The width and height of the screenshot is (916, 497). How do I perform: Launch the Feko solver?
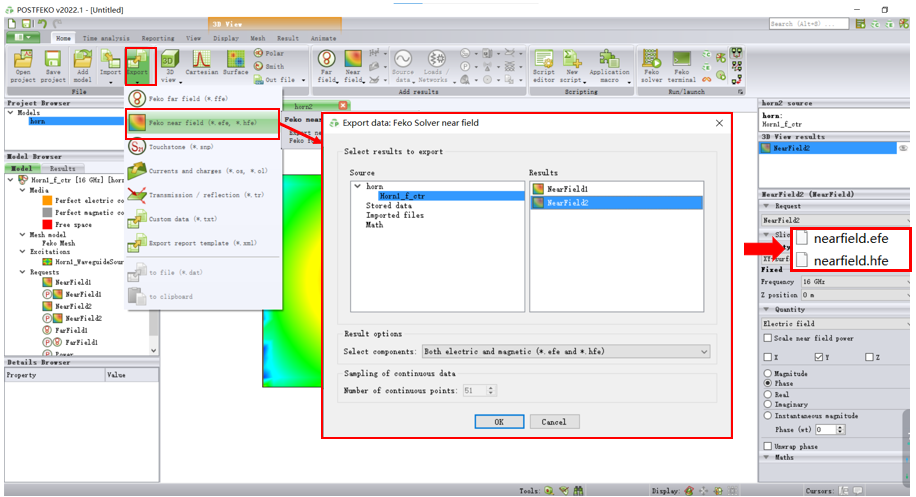pos(651,66)
